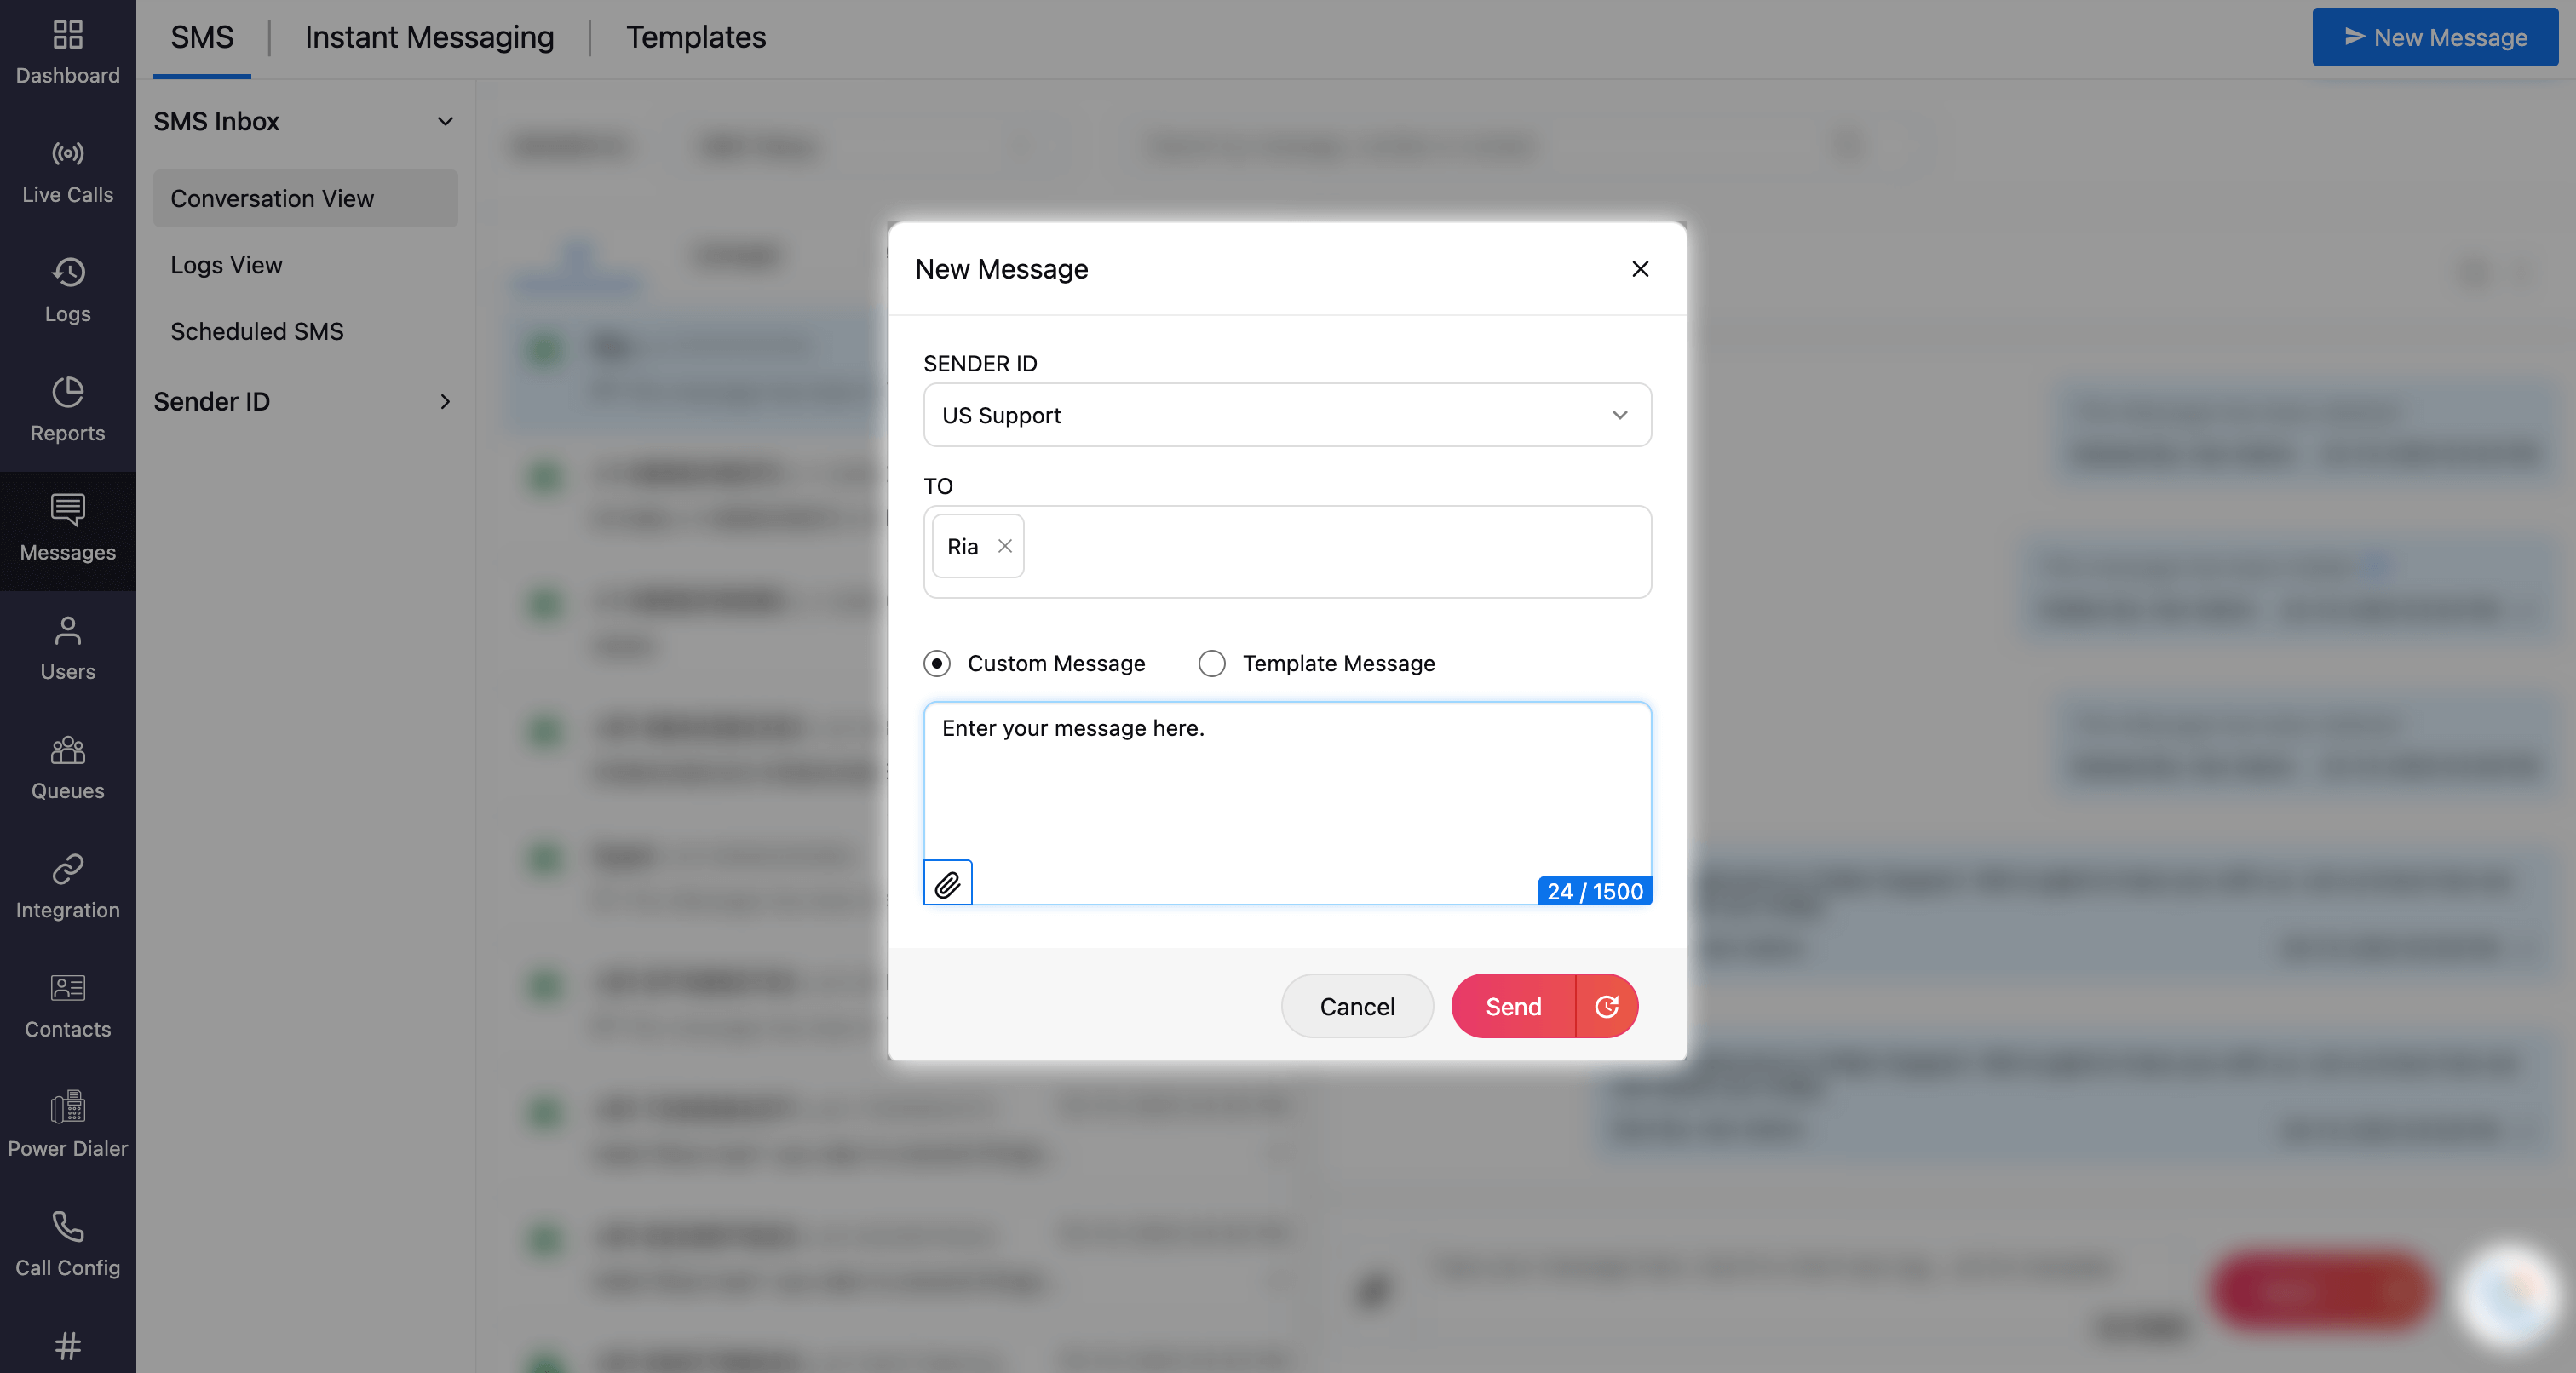
Task: Click the Send button
Action: (x=1512, y=1006)
